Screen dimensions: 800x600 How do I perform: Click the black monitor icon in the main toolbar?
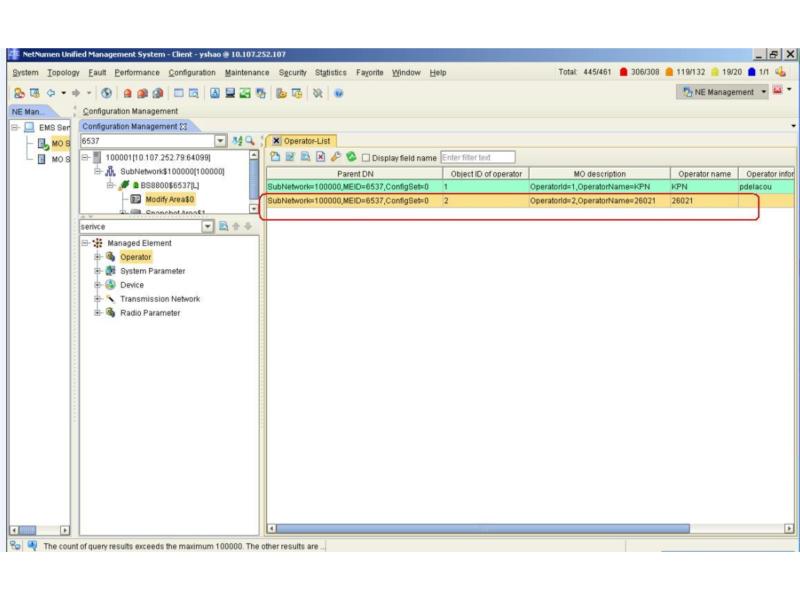coord(230,93)
